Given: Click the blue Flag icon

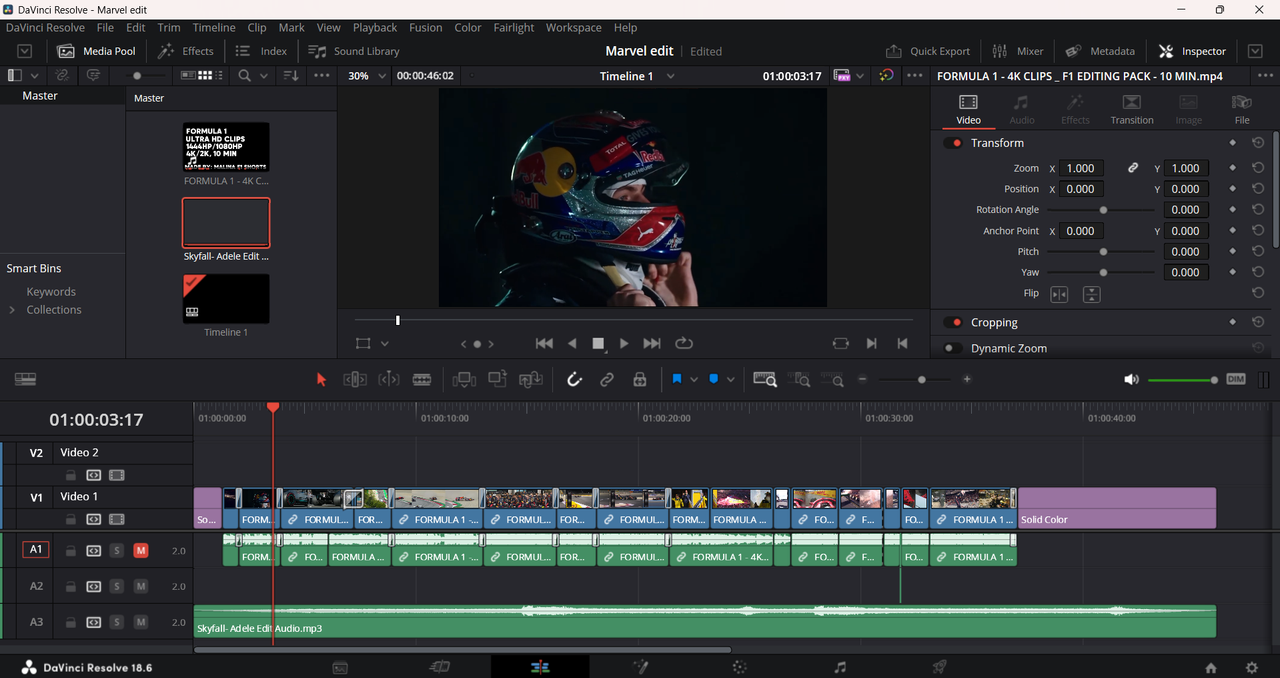Looking at the screenshot, I should tap(677, 380).
